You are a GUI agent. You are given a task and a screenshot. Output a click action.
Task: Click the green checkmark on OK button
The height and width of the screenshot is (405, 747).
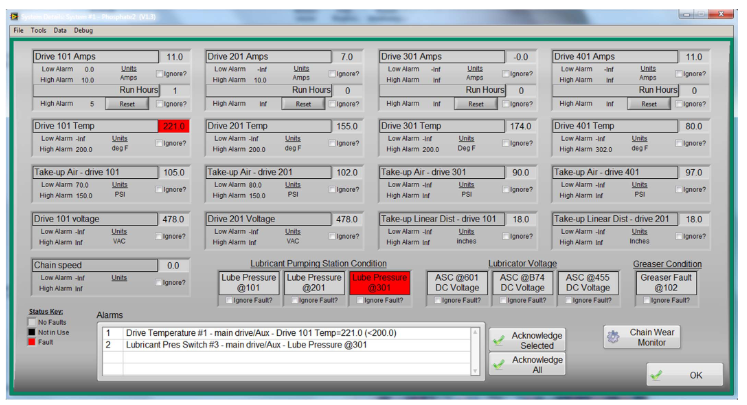point(656,375)
